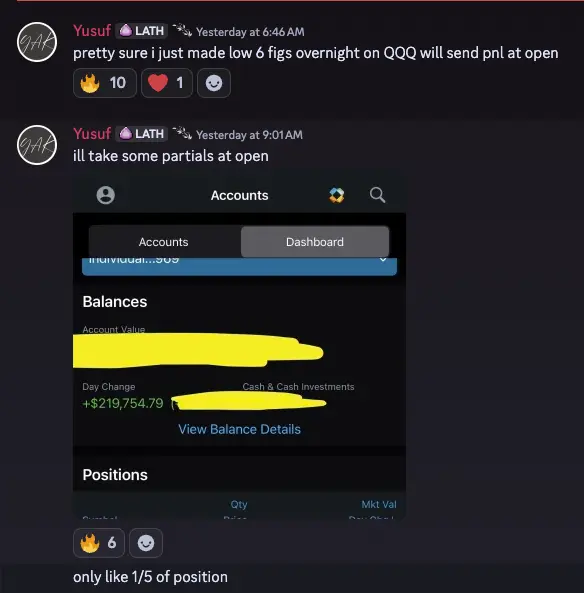The width and height of the screenshot is (584, 593).
Task: Click the LATH role badge on the first message
Action: click(142, 31)
